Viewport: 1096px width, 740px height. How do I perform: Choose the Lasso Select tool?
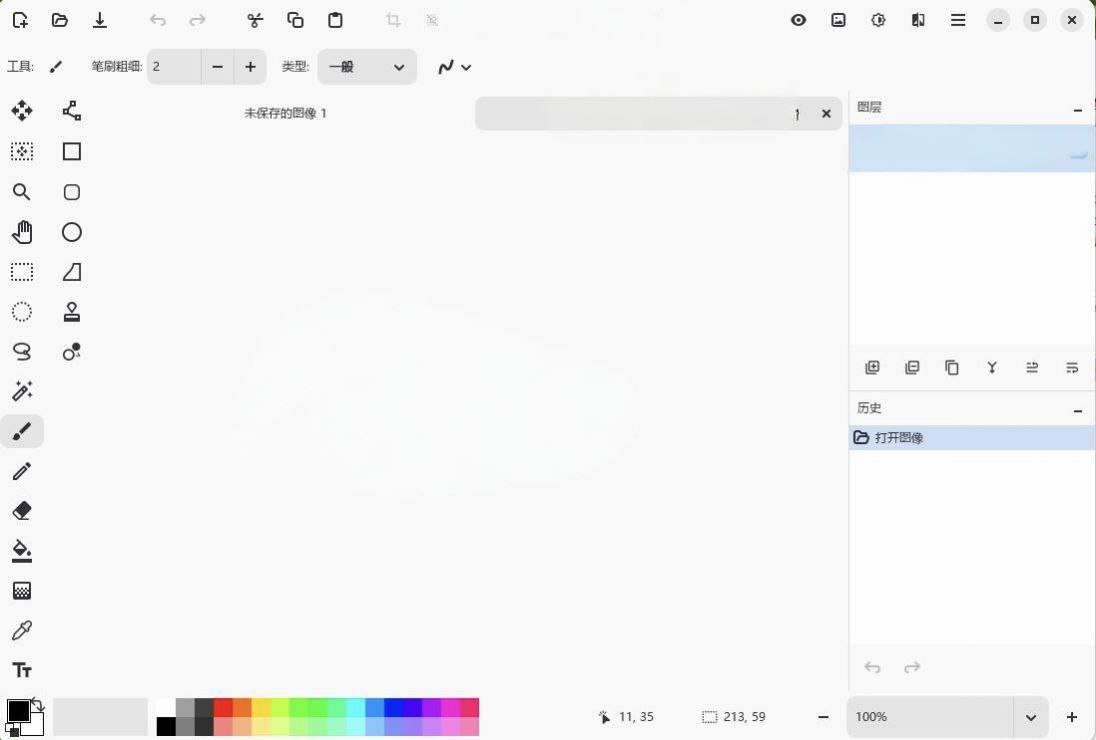tap(22, 352)
